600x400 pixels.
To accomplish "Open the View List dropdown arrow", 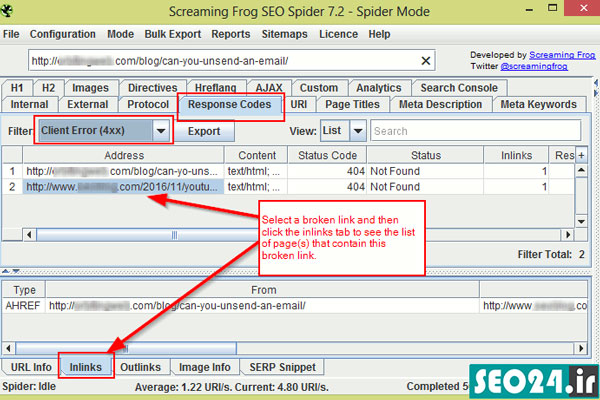I will pyautogui.click(x=358, y=131).
